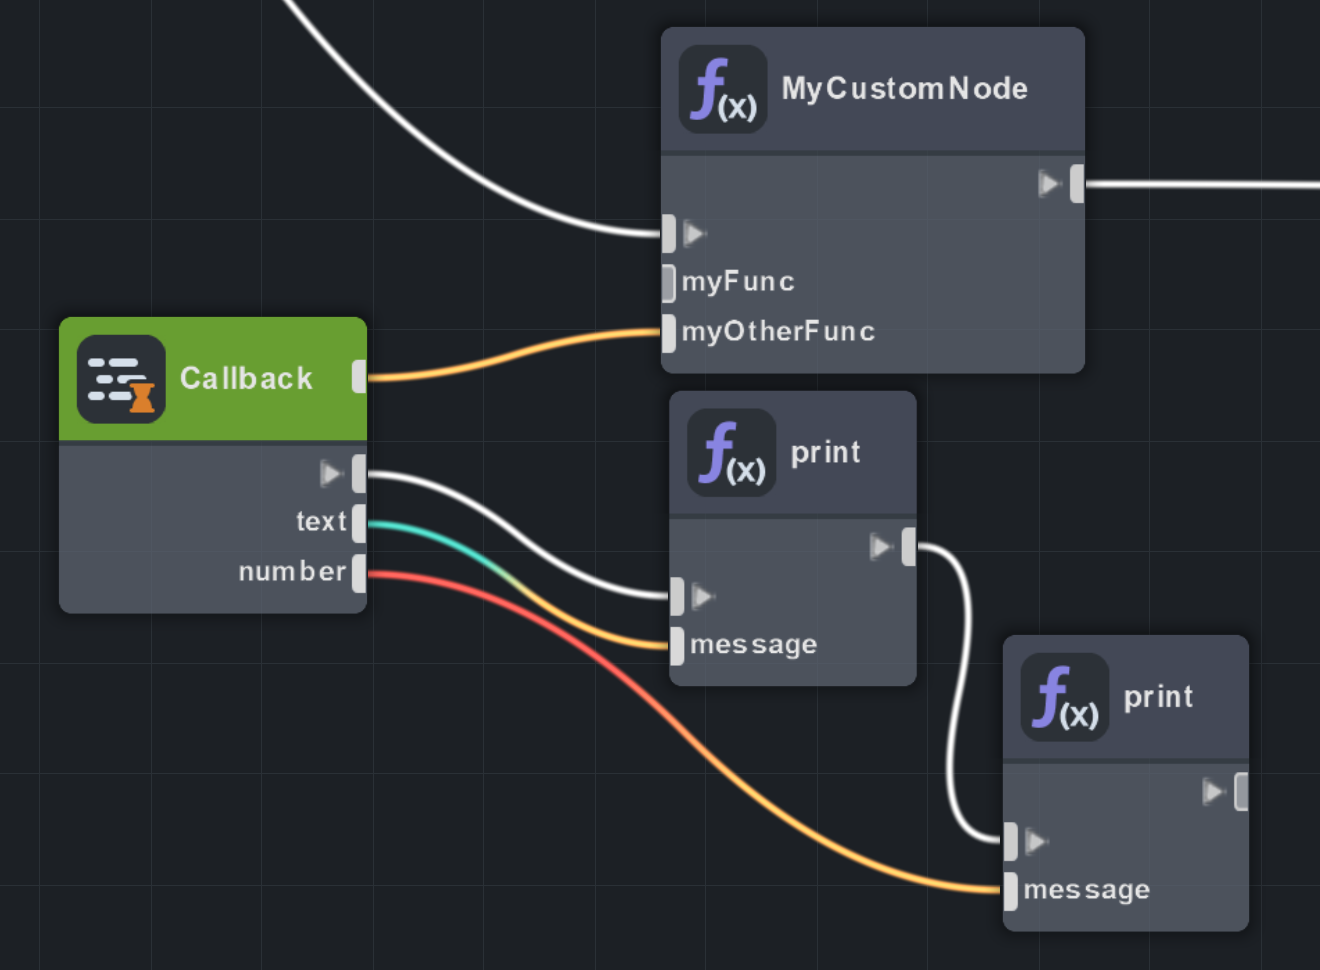Click the MyCustomNode function icon
This screenshot has width=1320, height=970.
[722, 89]
